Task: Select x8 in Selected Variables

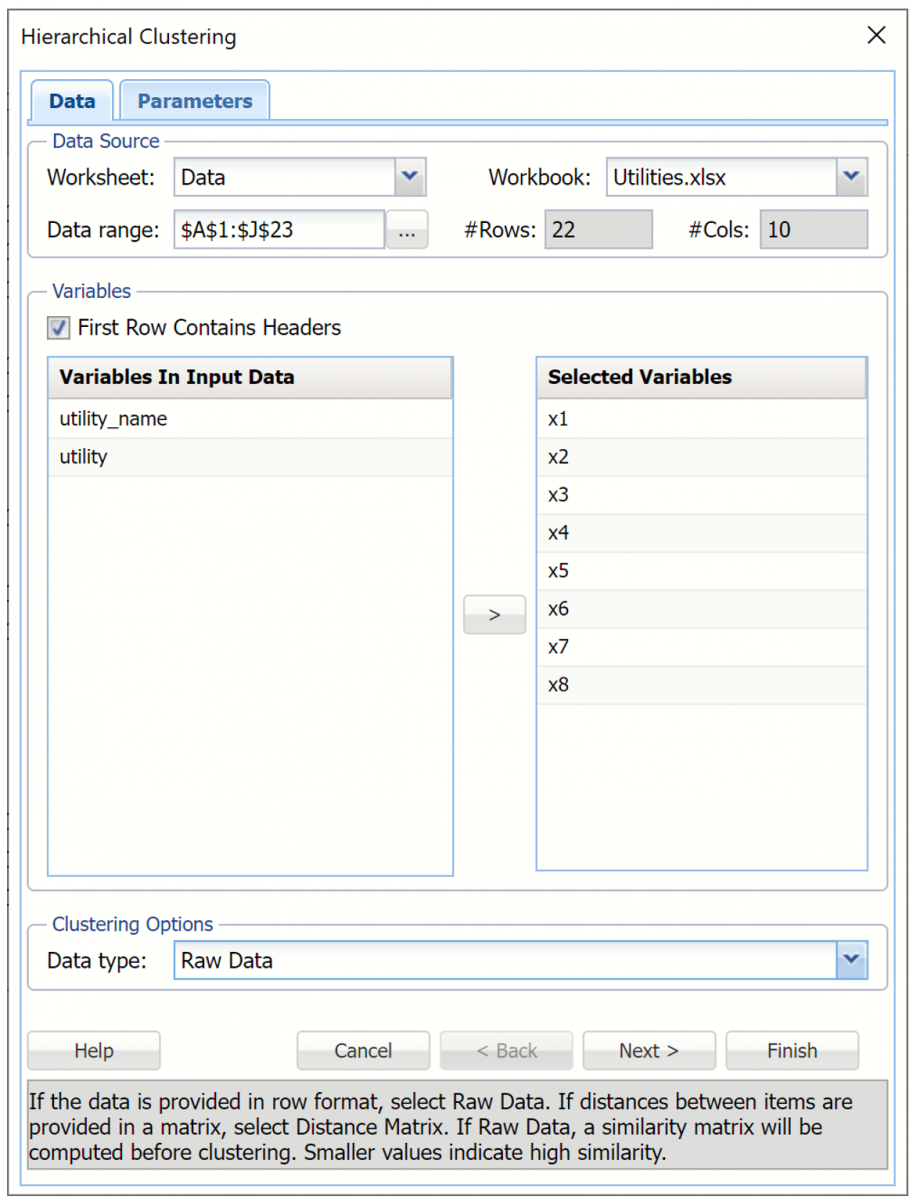Action: (701, 685)
